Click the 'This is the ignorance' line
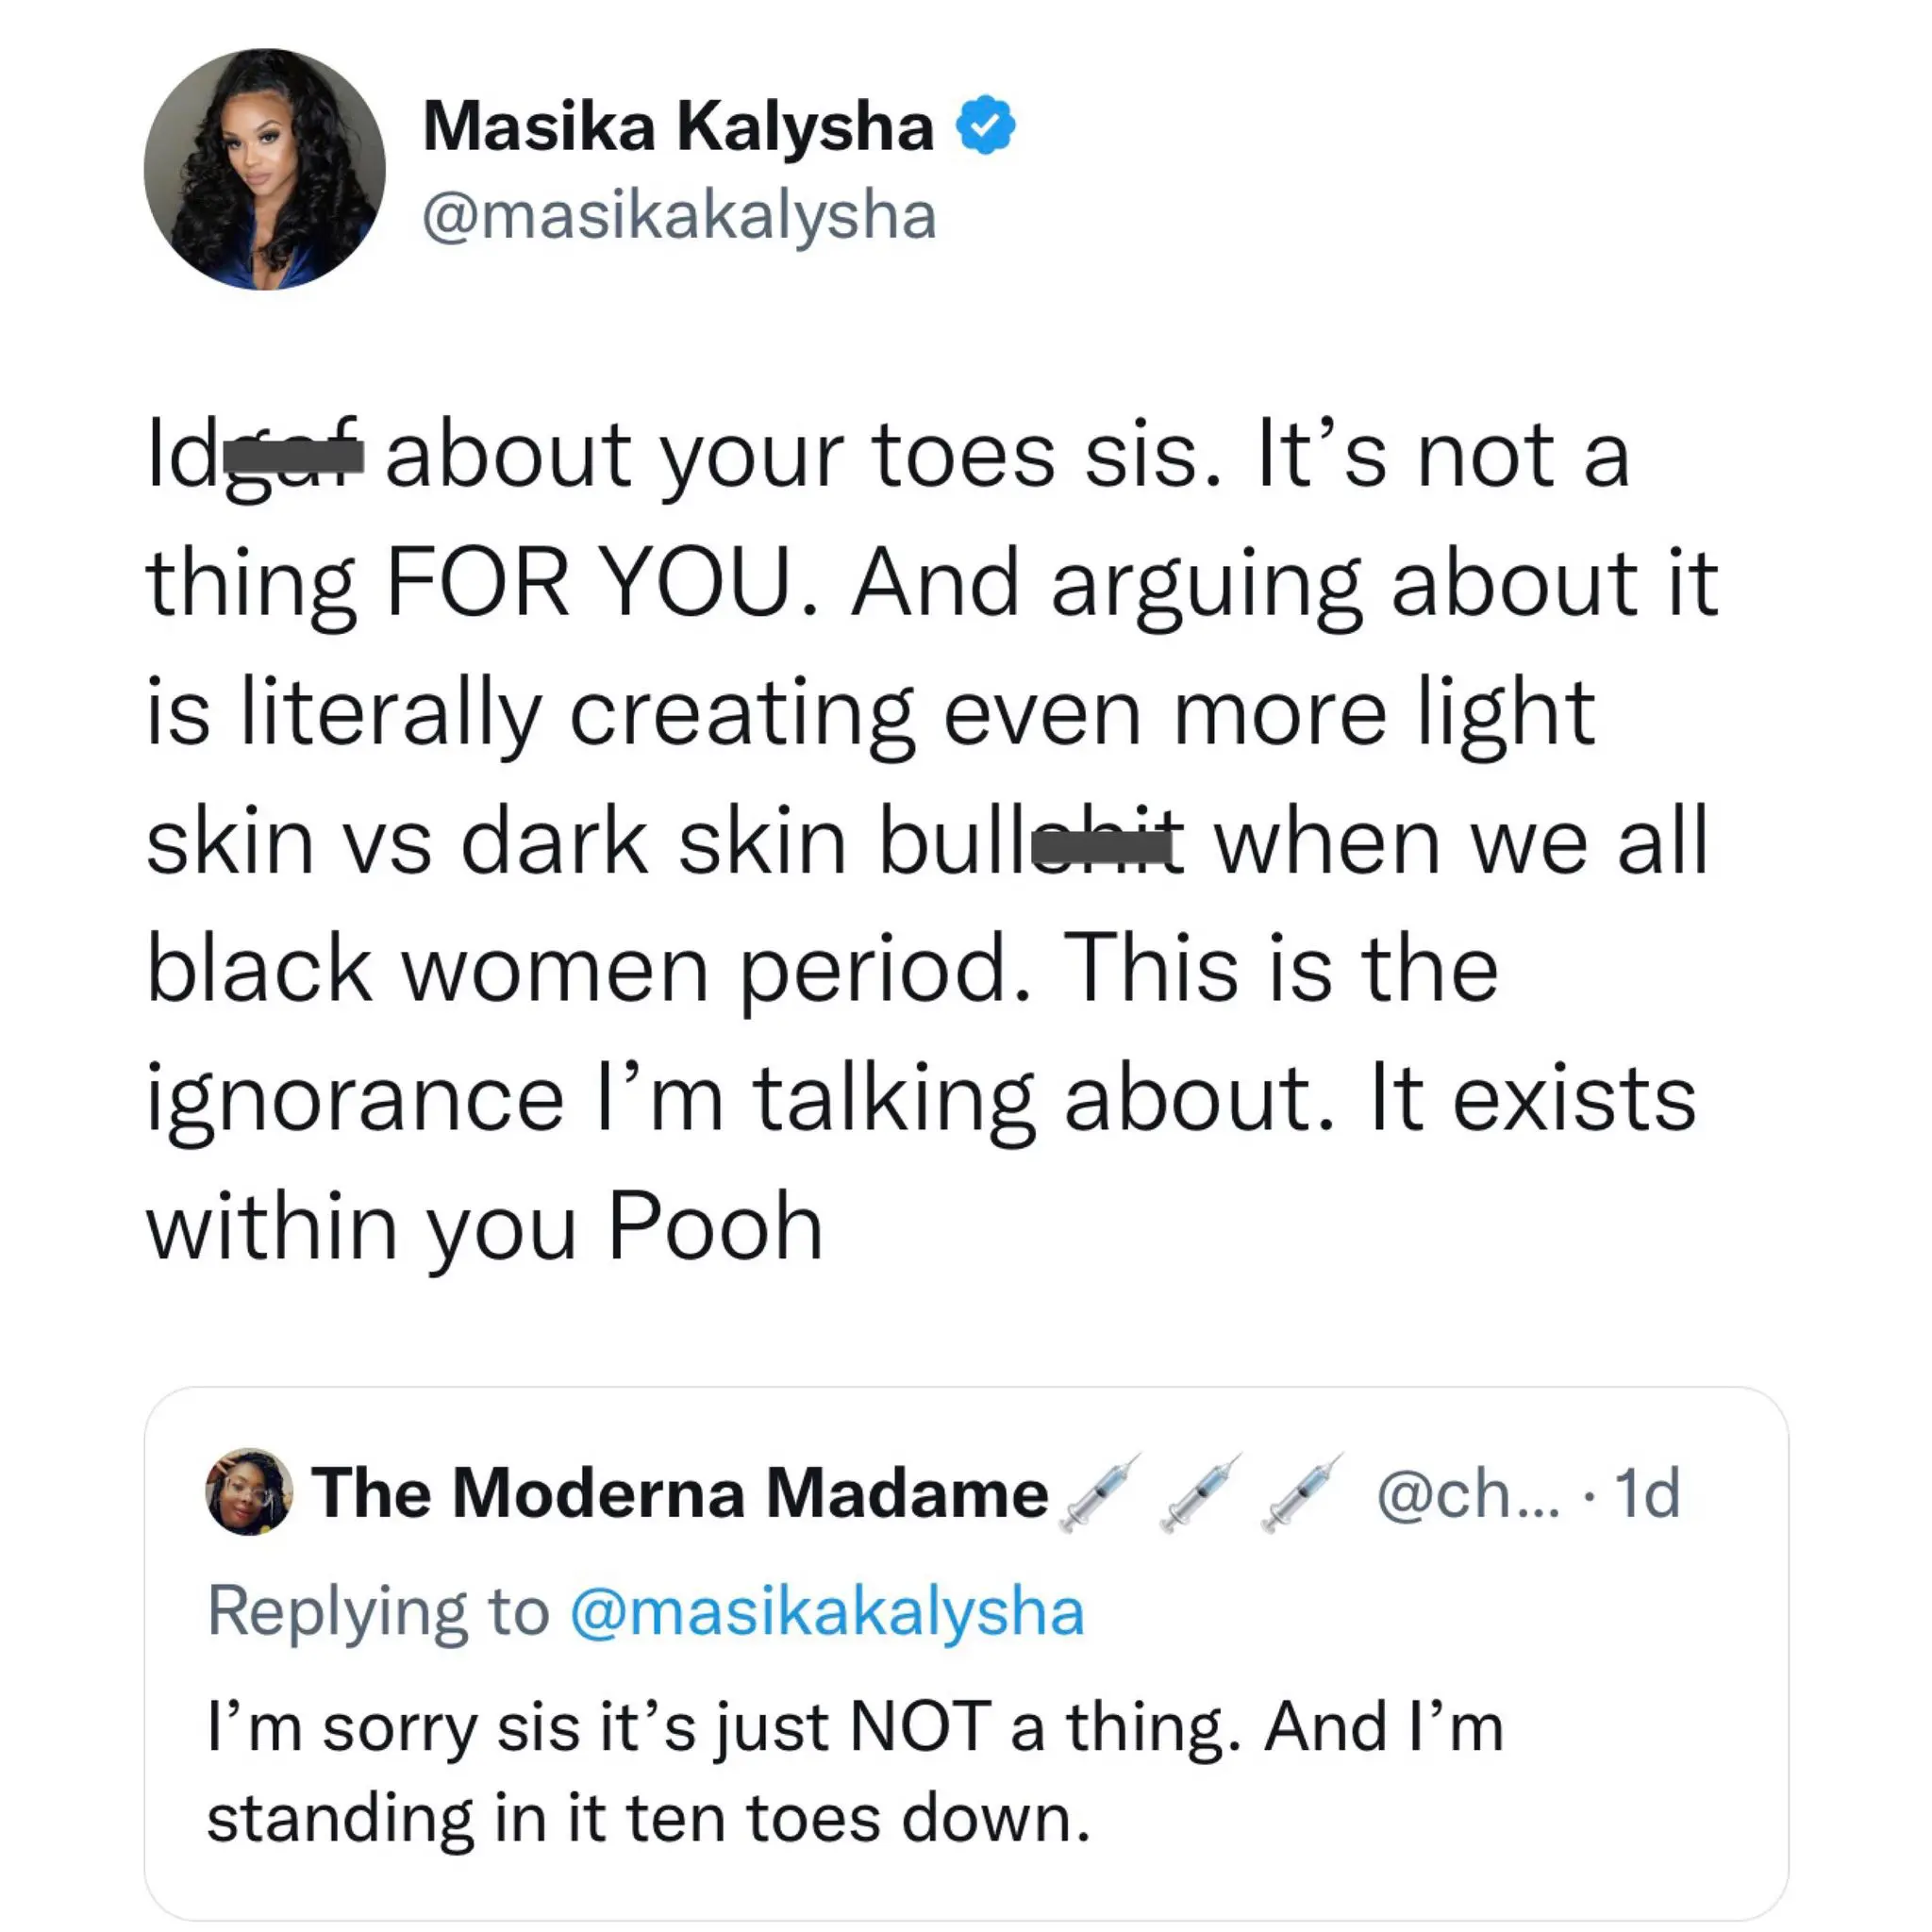 pos(1280,970)
